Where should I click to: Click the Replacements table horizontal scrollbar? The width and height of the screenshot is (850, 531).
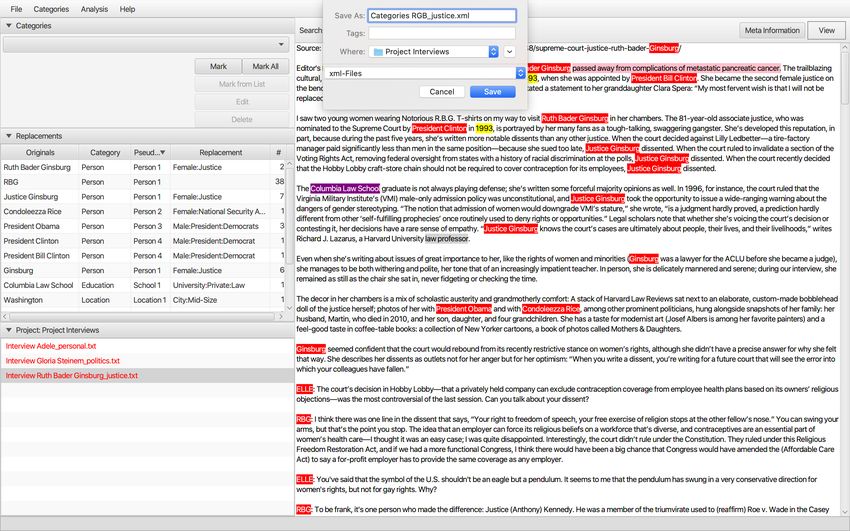(143, 316)
